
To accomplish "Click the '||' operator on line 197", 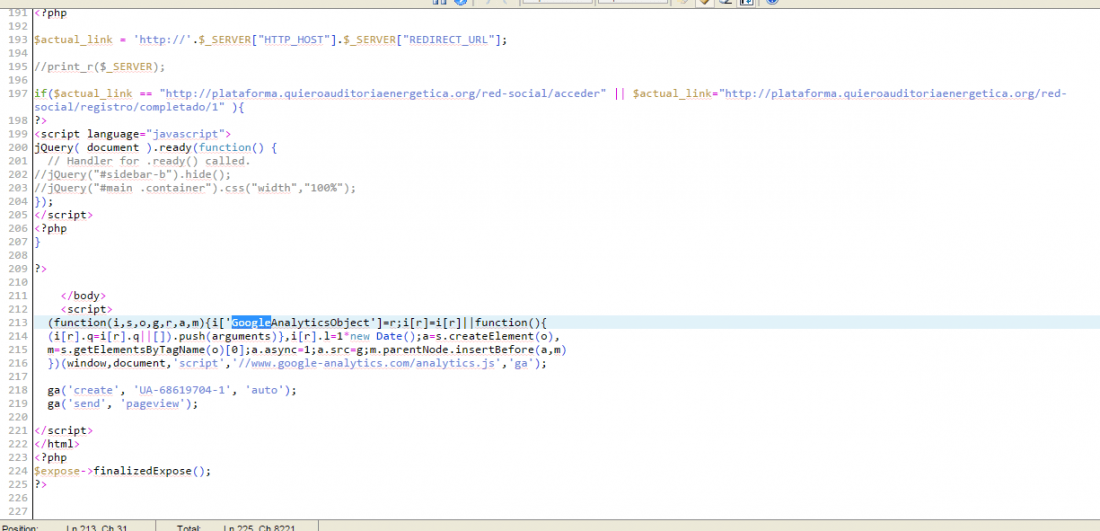I will tap(619, 94).
